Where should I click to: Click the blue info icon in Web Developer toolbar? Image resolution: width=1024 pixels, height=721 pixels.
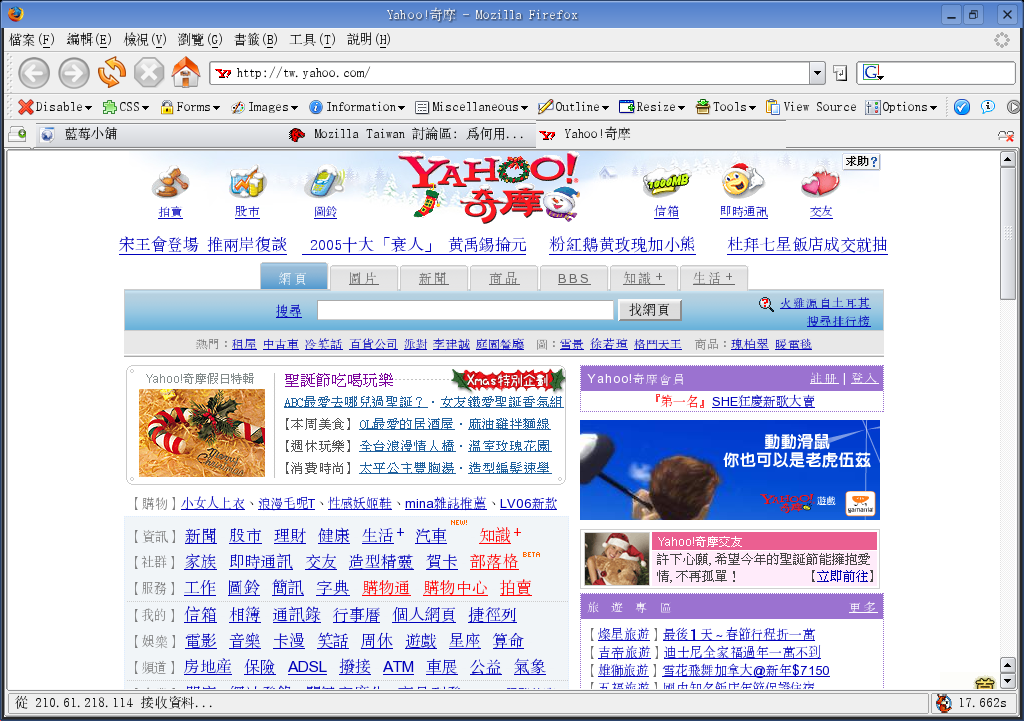click(987, 106)
